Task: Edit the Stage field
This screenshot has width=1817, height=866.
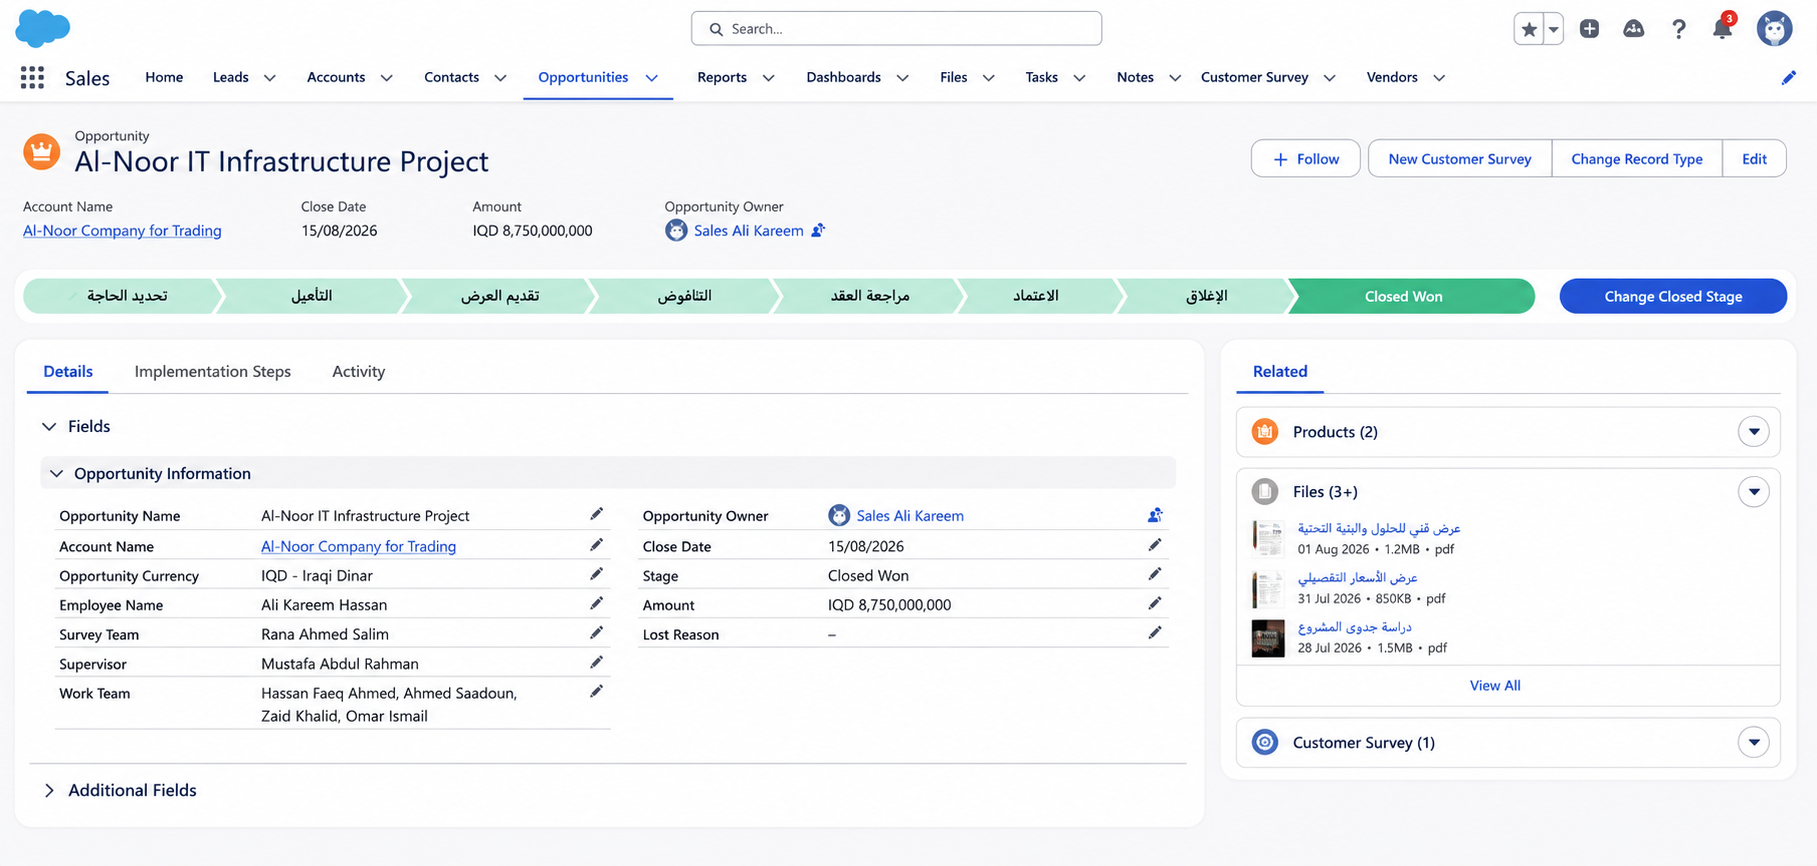Action: [x=1155, y=574]
